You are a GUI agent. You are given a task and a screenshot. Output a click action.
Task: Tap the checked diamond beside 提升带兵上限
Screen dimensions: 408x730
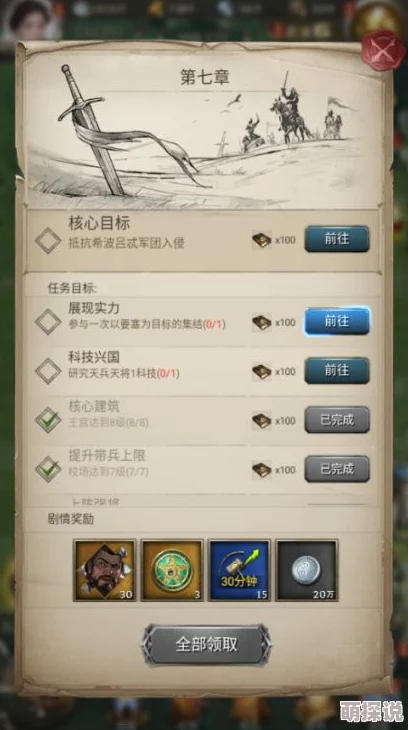[x=48, y=468]
